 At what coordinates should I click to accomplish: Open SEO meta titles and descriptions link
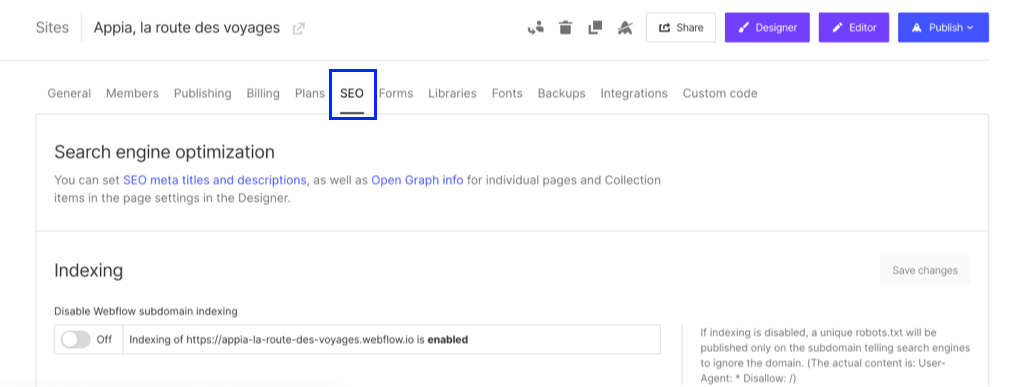(x=215, y=180)
